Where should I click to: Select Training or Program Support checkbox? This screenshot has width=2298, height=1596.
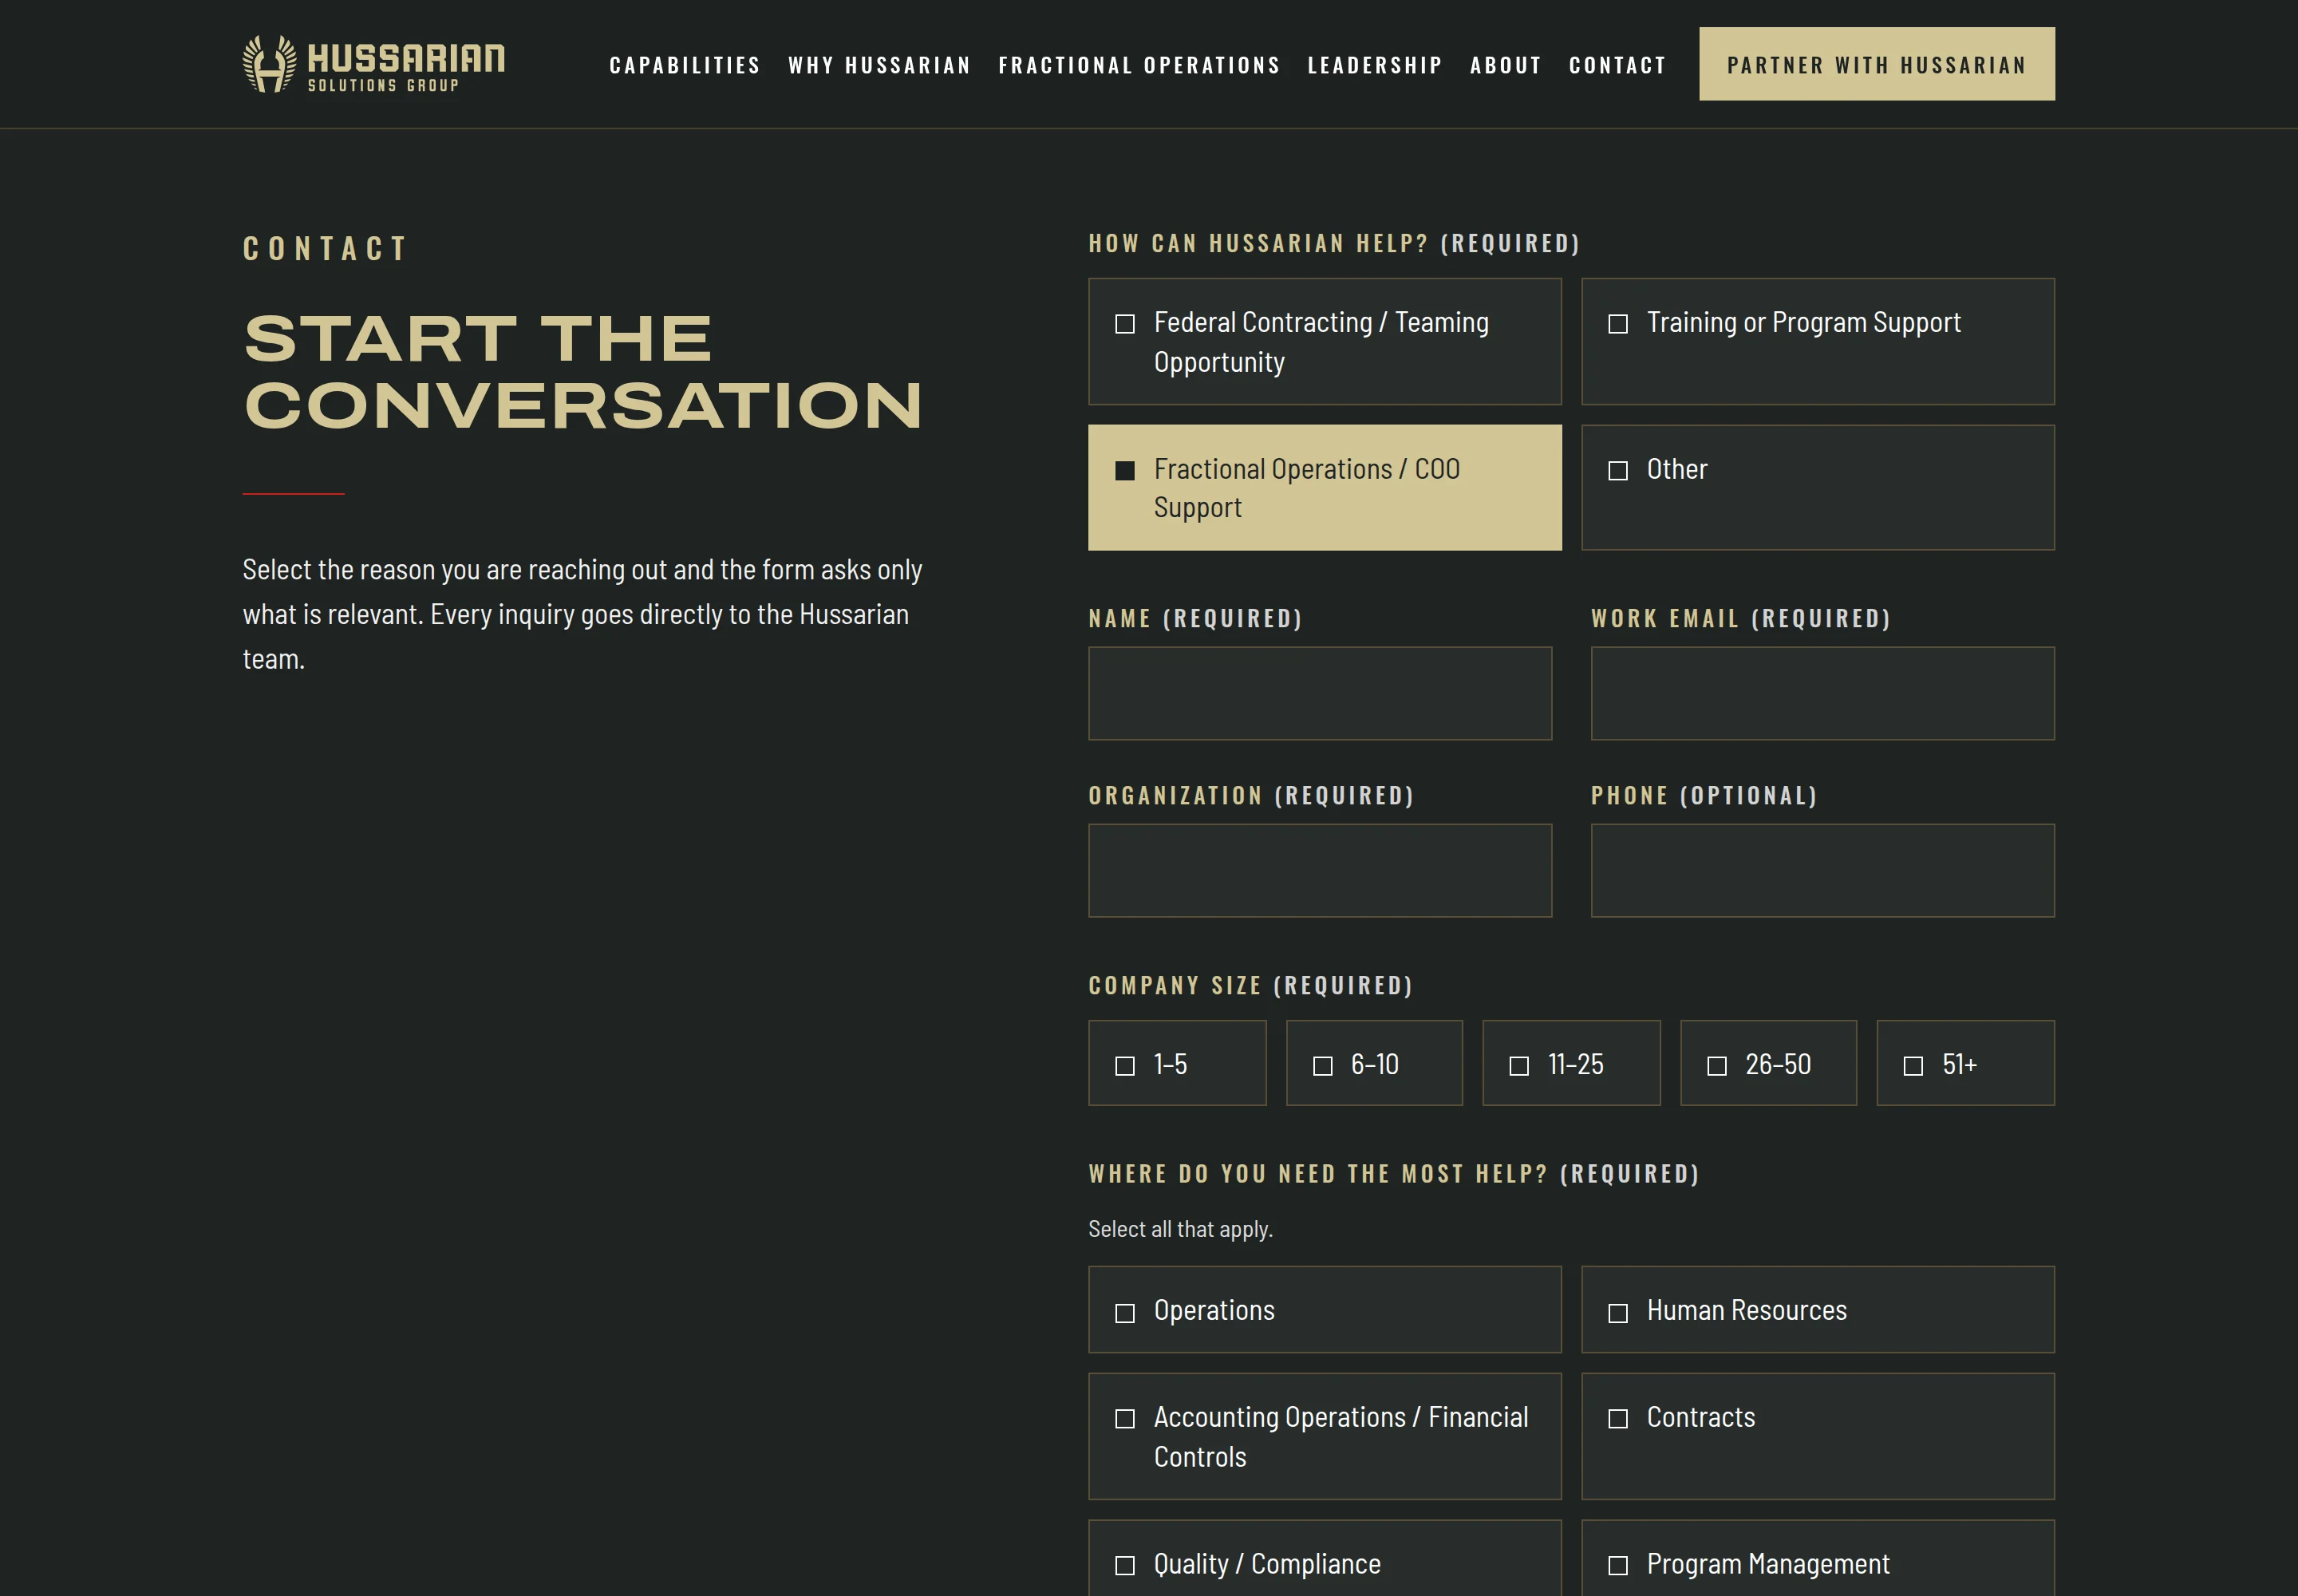point(1818,341)
